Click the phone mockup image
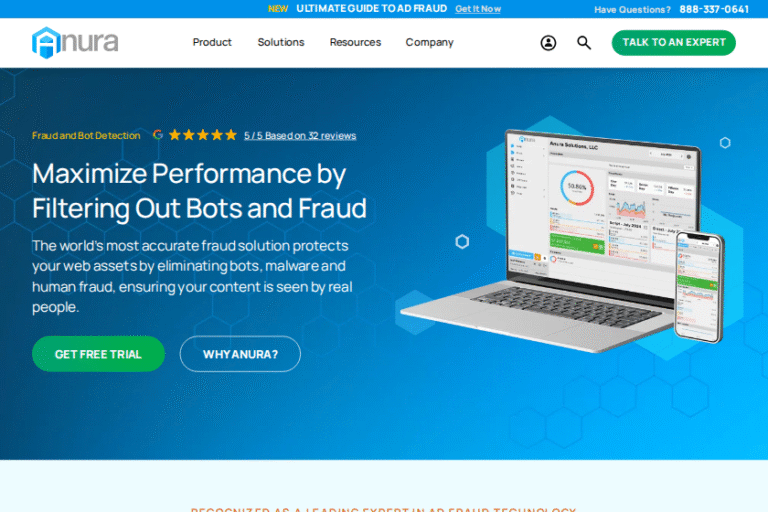This screenshot has width=768, height=512. tap(699, 287)
